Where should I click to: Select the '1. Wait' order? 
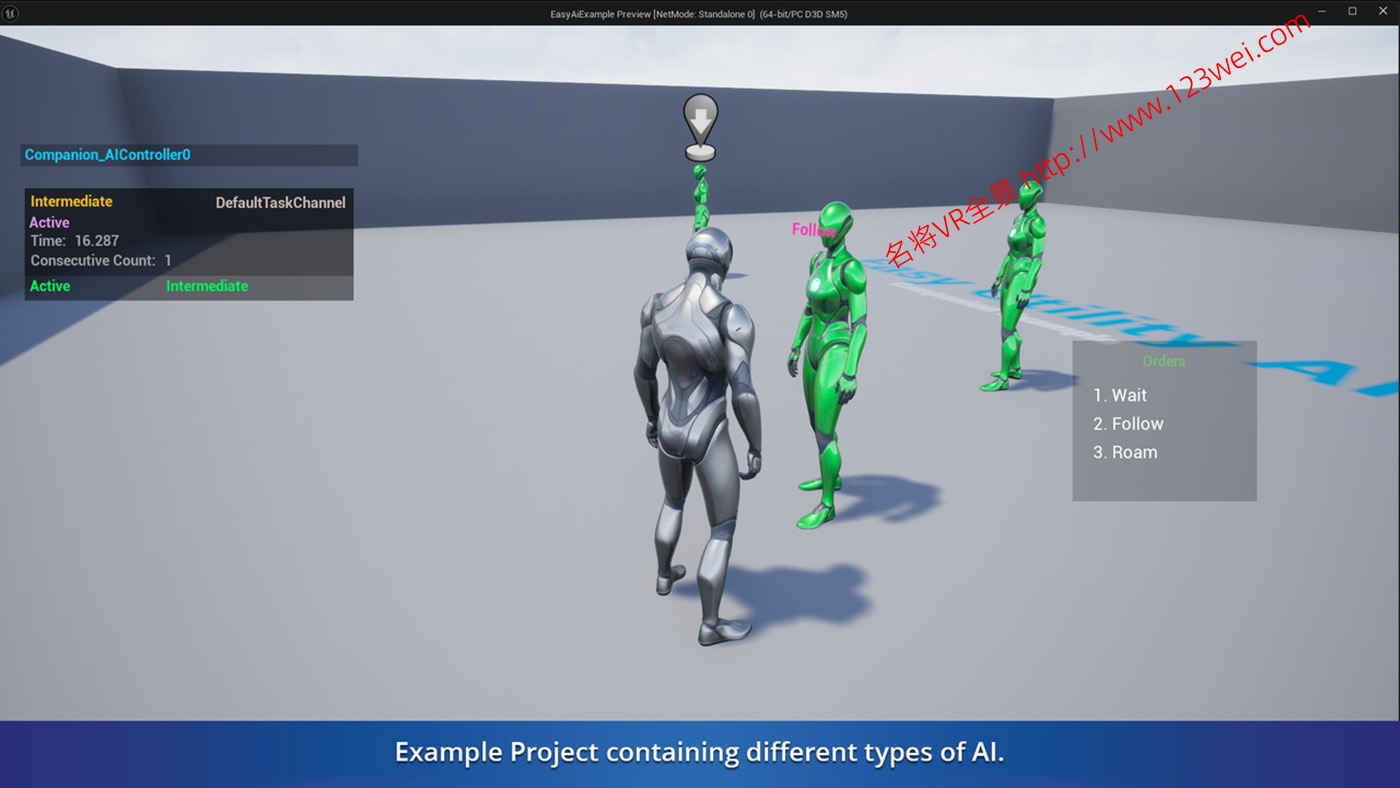pyautogui.click(x=1120, y=395)
